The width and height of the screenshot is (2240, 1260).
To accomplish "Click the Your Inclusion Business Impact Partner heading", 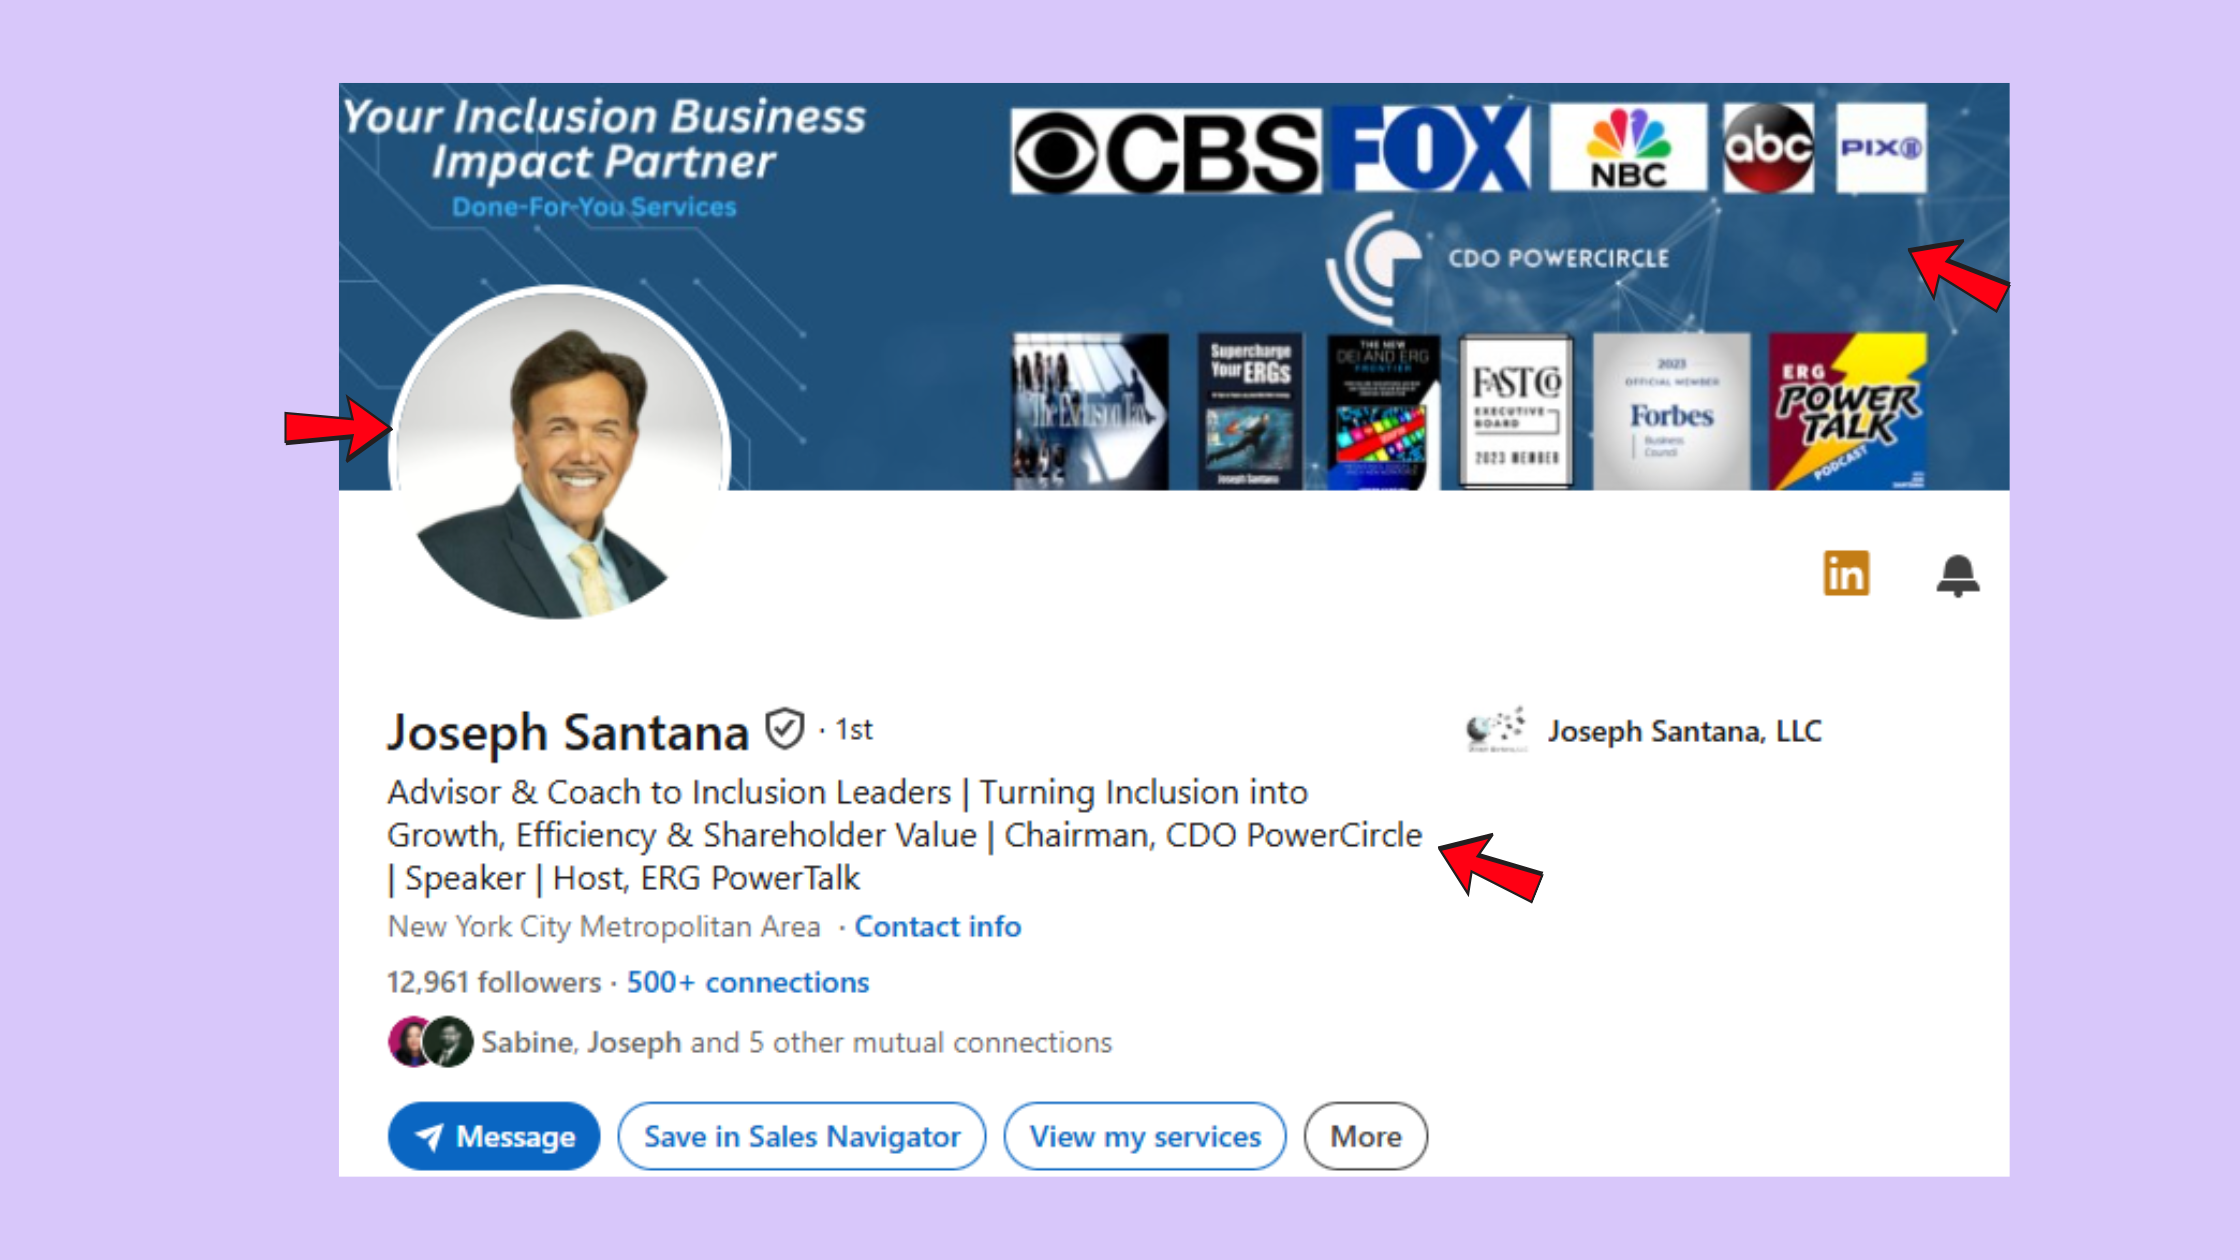I will coord(604,138).
